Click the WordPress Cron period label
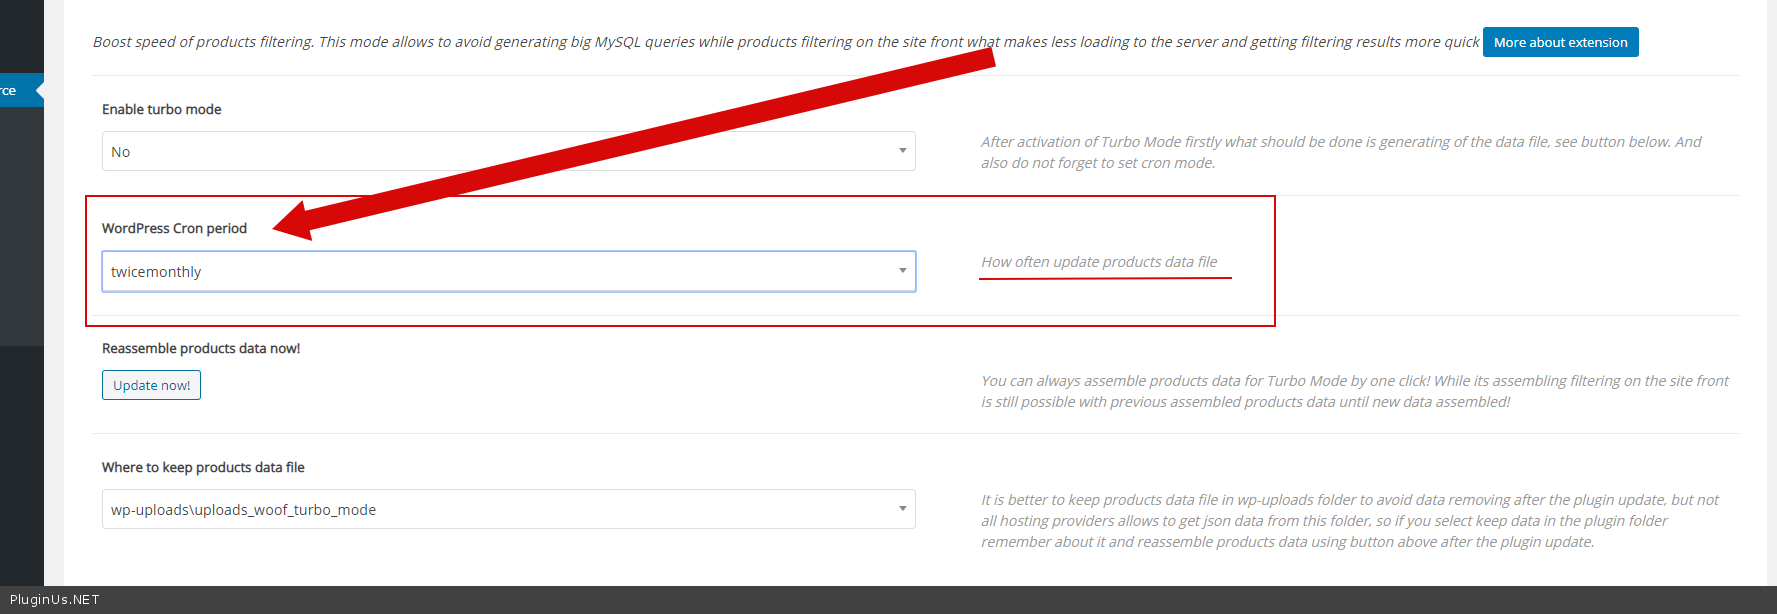This screenshot has height=614, width=1777. 174,228
